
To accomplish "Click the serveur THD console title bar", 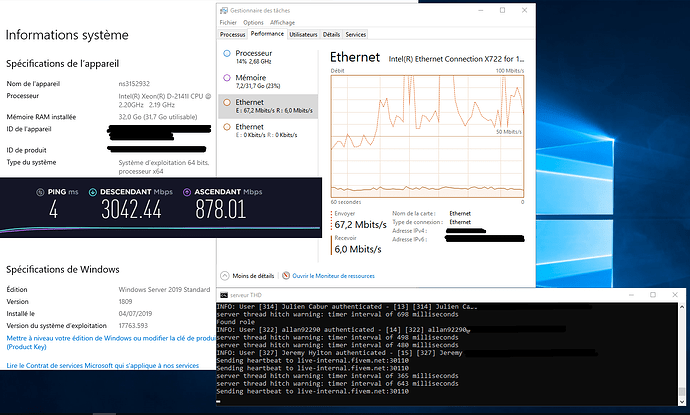I will pyautogui.click(x=451, y=295).
